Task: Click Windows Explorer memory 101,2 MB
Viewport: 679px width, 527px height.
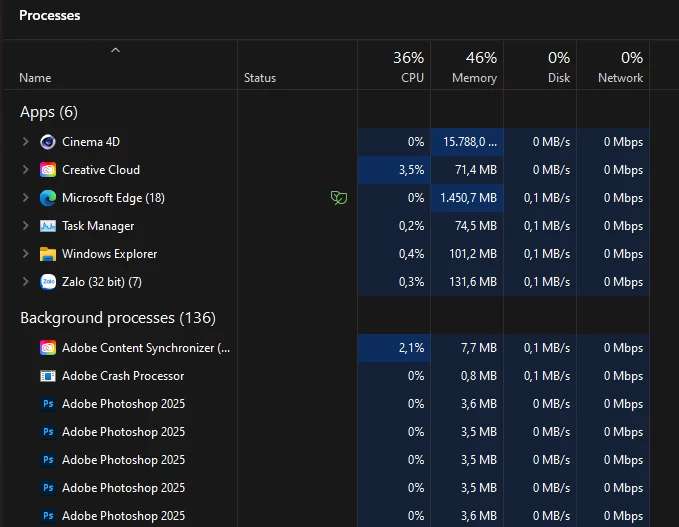Action: [473, 254]
